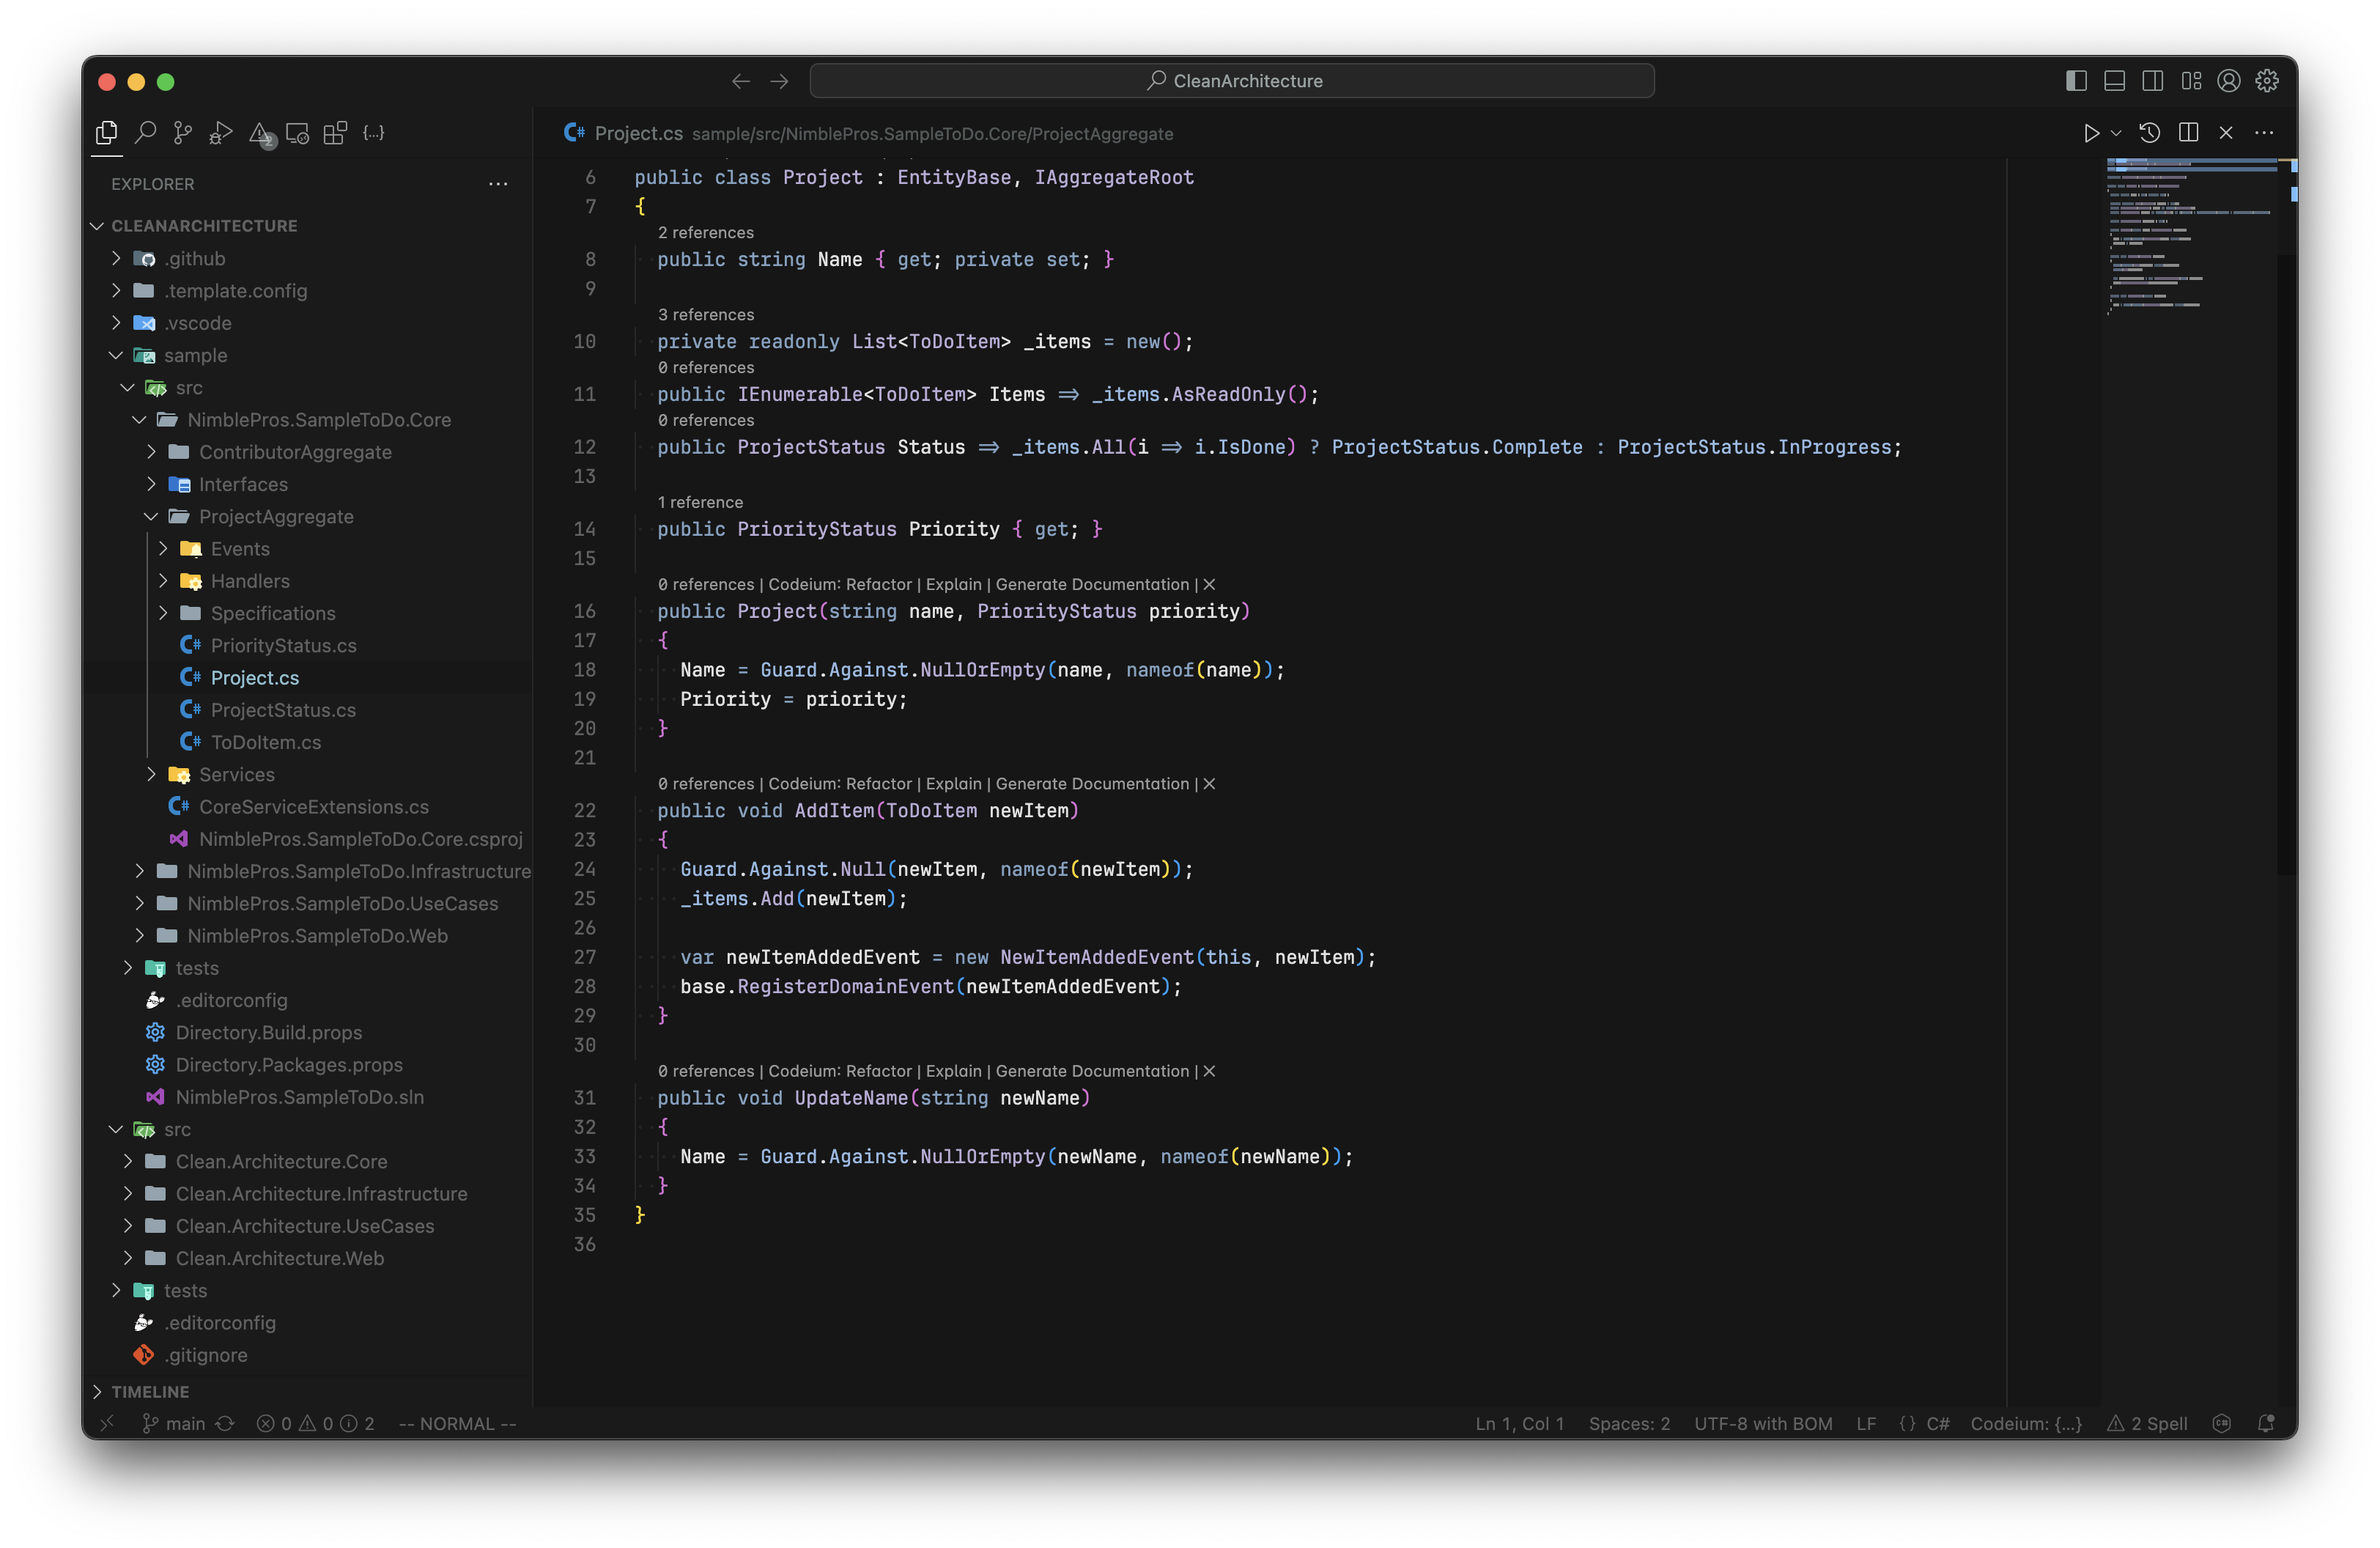Expand the Events folder
Viewport: 2380px width, 1548px height.
point(240,549)
